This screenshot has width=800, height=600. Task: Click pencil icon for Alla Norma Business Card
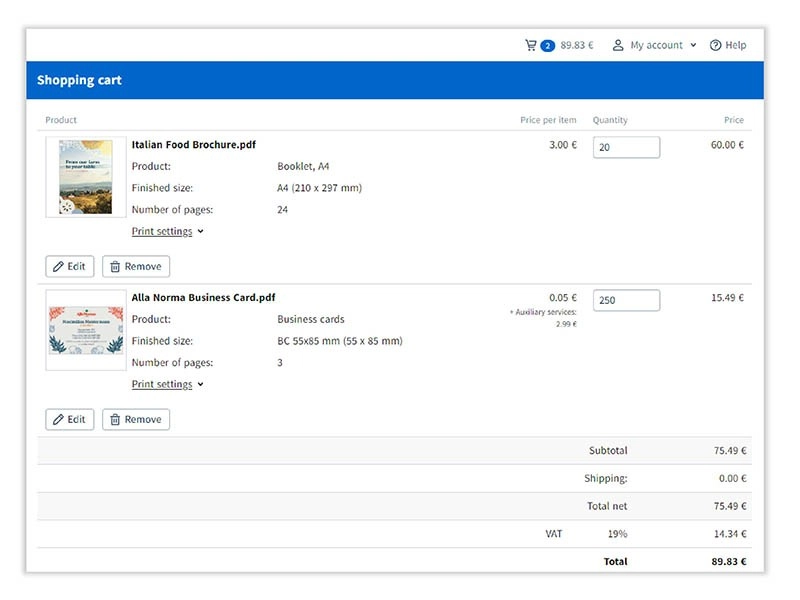(x=58, y=420)
